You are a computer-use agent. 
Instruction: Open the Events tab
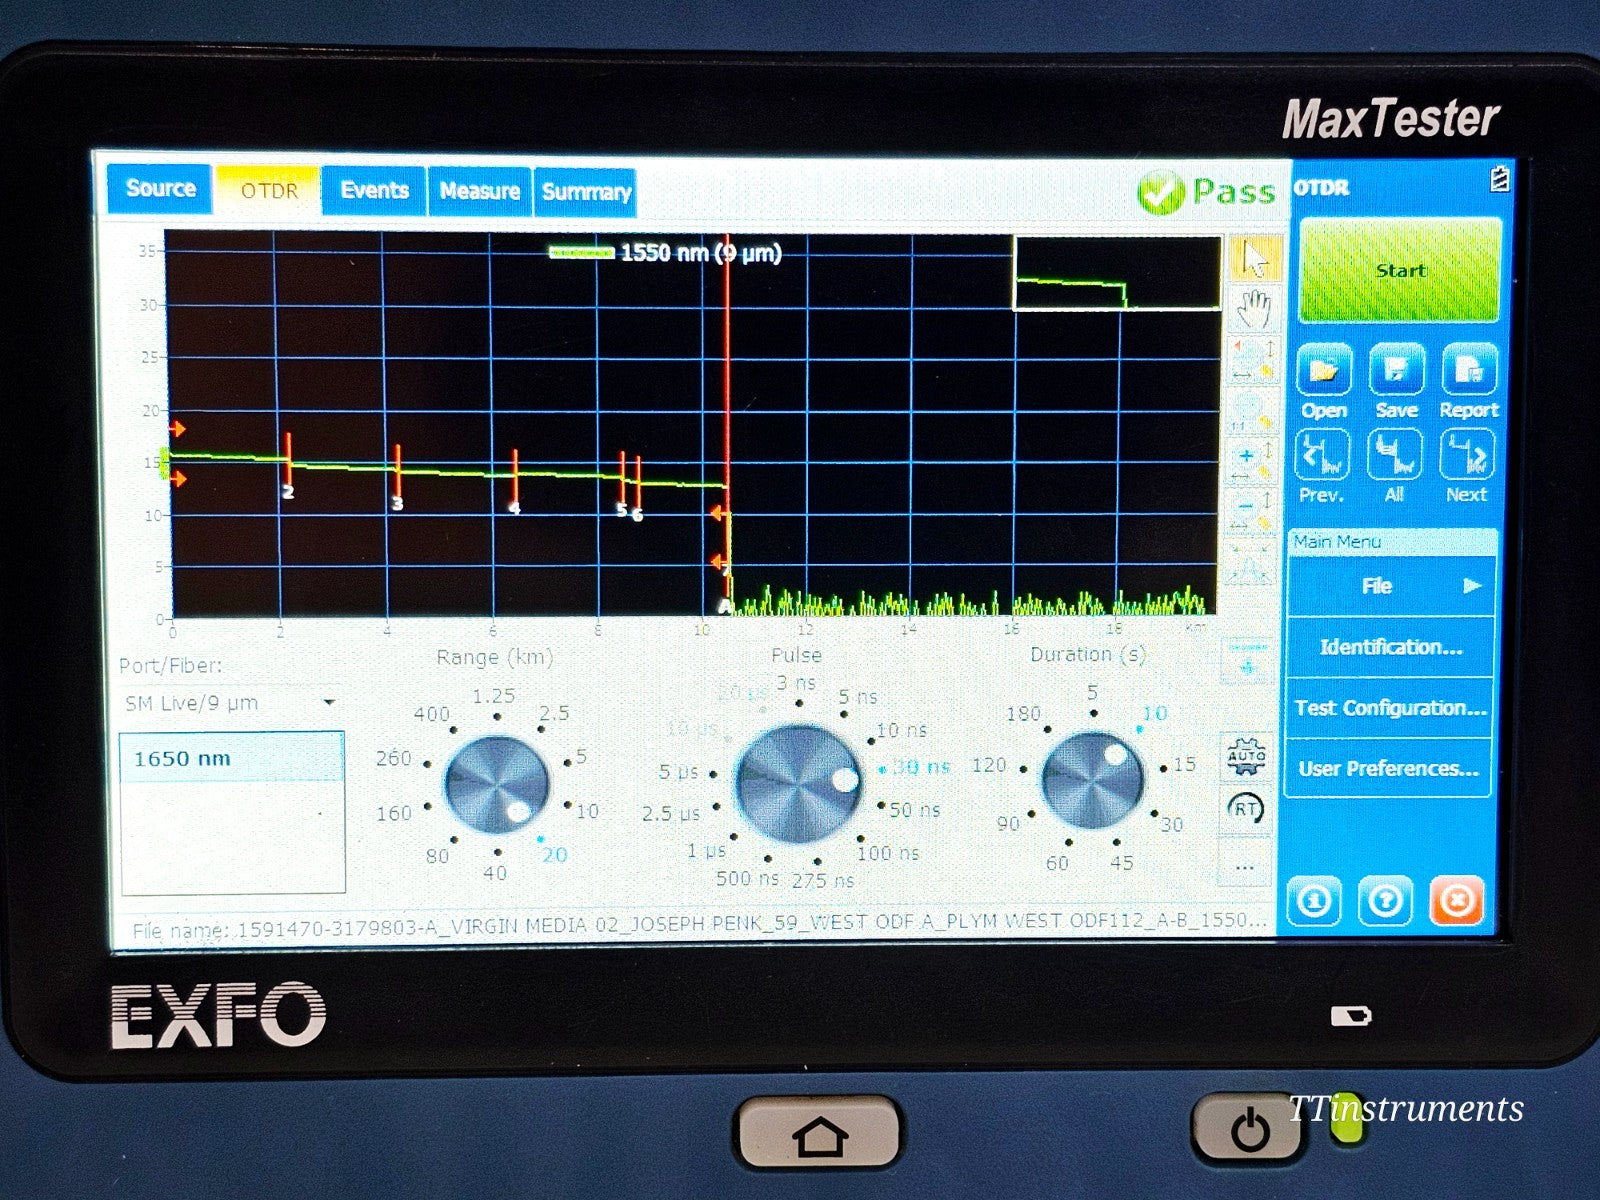click(x=374, y=190)
